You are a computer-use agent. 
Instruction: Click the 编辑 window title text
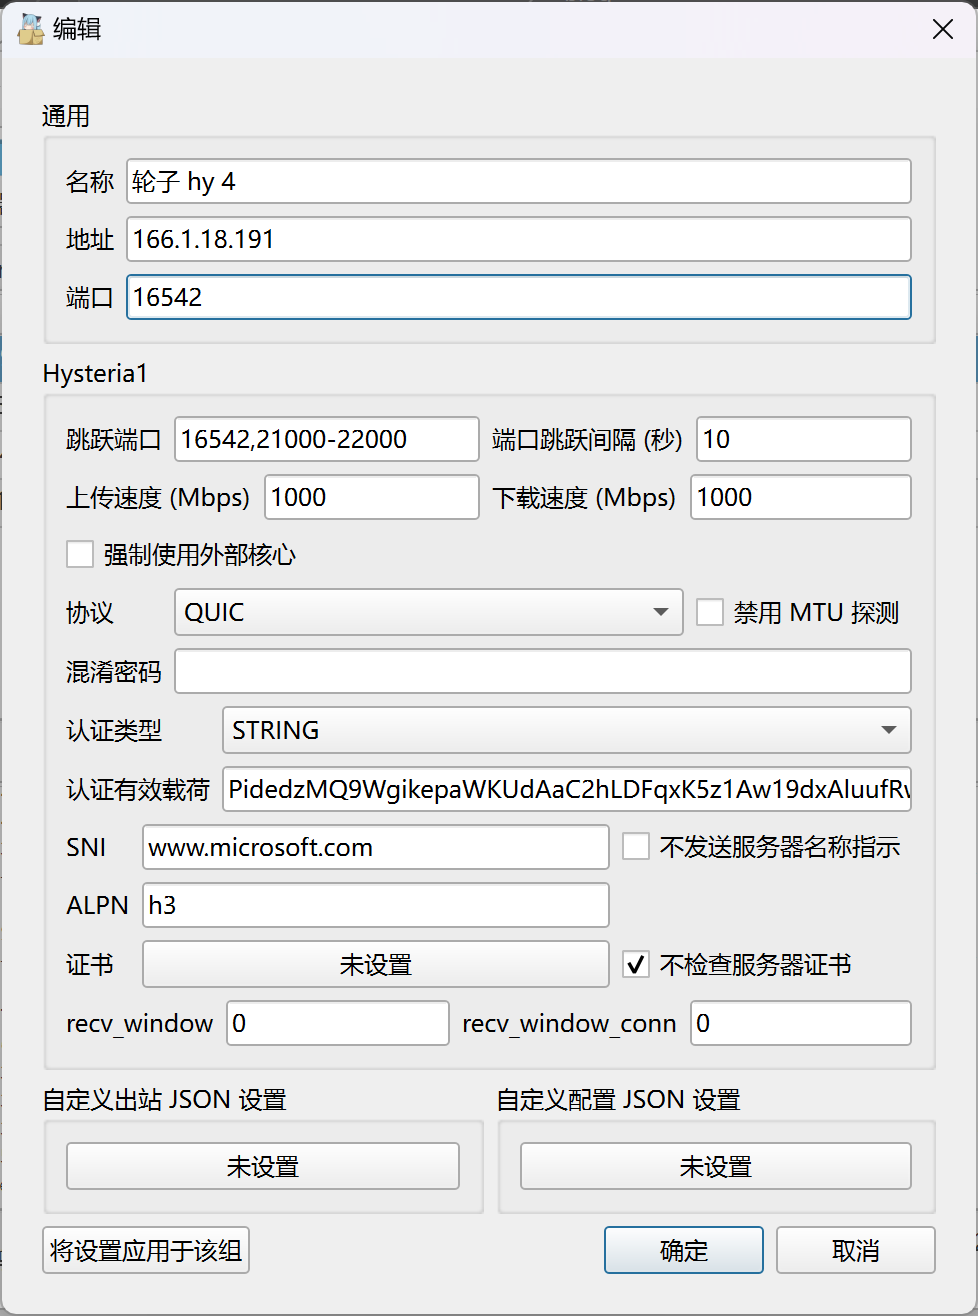pos(77,29)
